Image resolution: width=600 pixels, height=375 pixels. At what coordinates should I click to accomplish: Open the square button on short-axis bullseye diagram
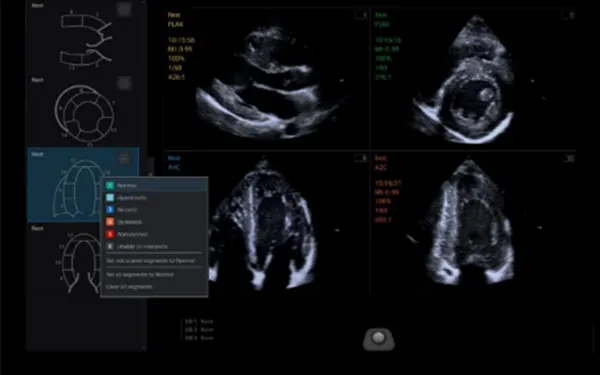(x=124, y=83)
